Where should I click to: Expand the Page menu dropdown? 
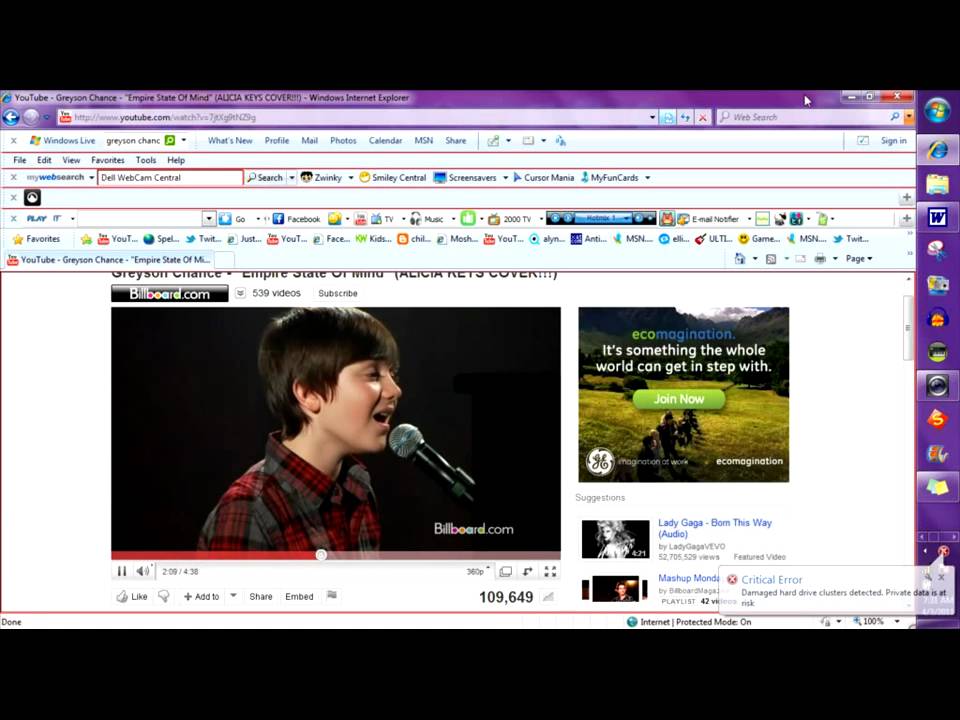pyautogui.click(x=859, y=258)
